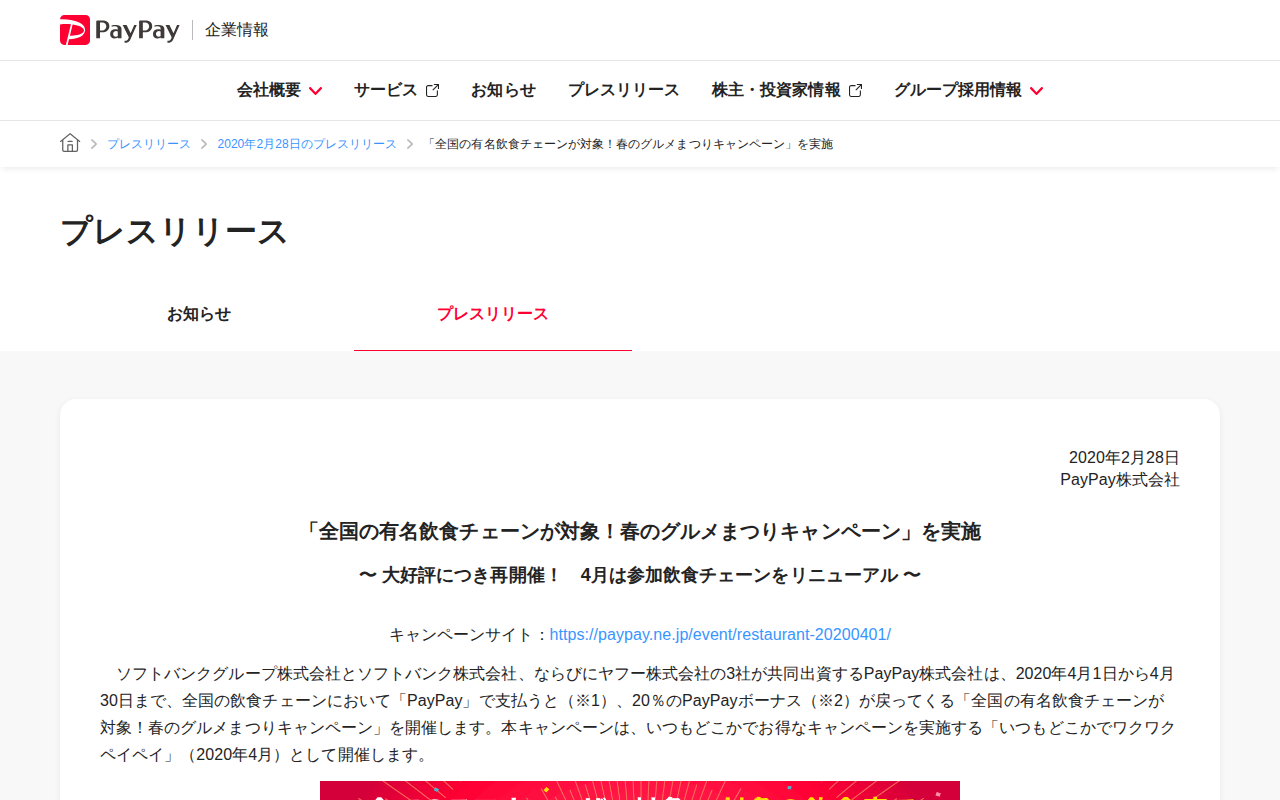The width and height of the screenshot is (1280, 800).
Task: Open グループ採用情報 menu
Action: coord(958,90)
